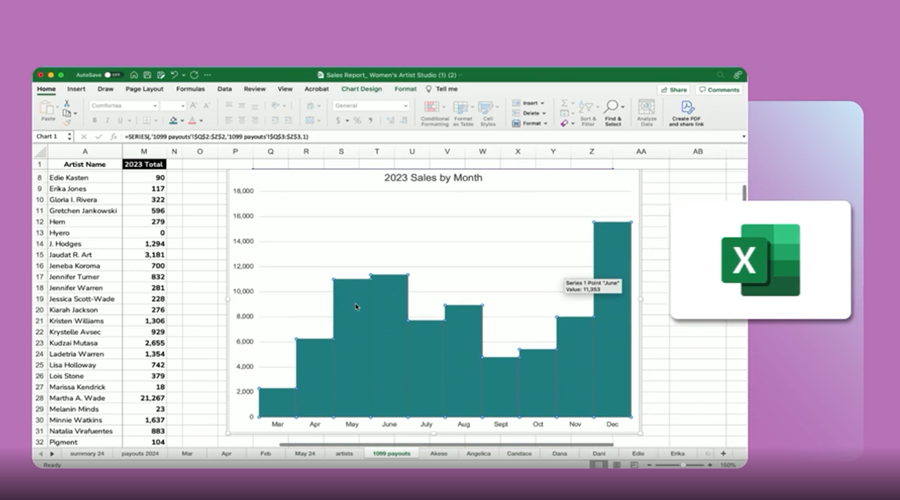
Task: Click the zoom slider in status bar
Action: click(680, 465)
